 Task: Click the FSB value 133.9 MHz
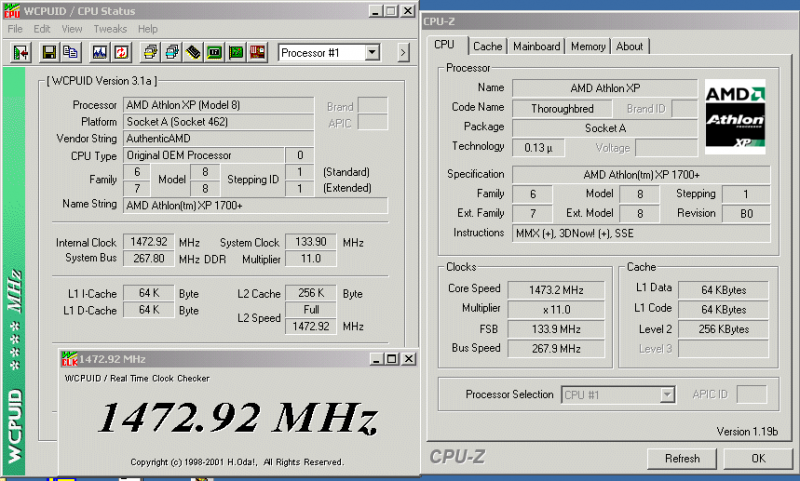pyautogui.click(x=556, y=330)
